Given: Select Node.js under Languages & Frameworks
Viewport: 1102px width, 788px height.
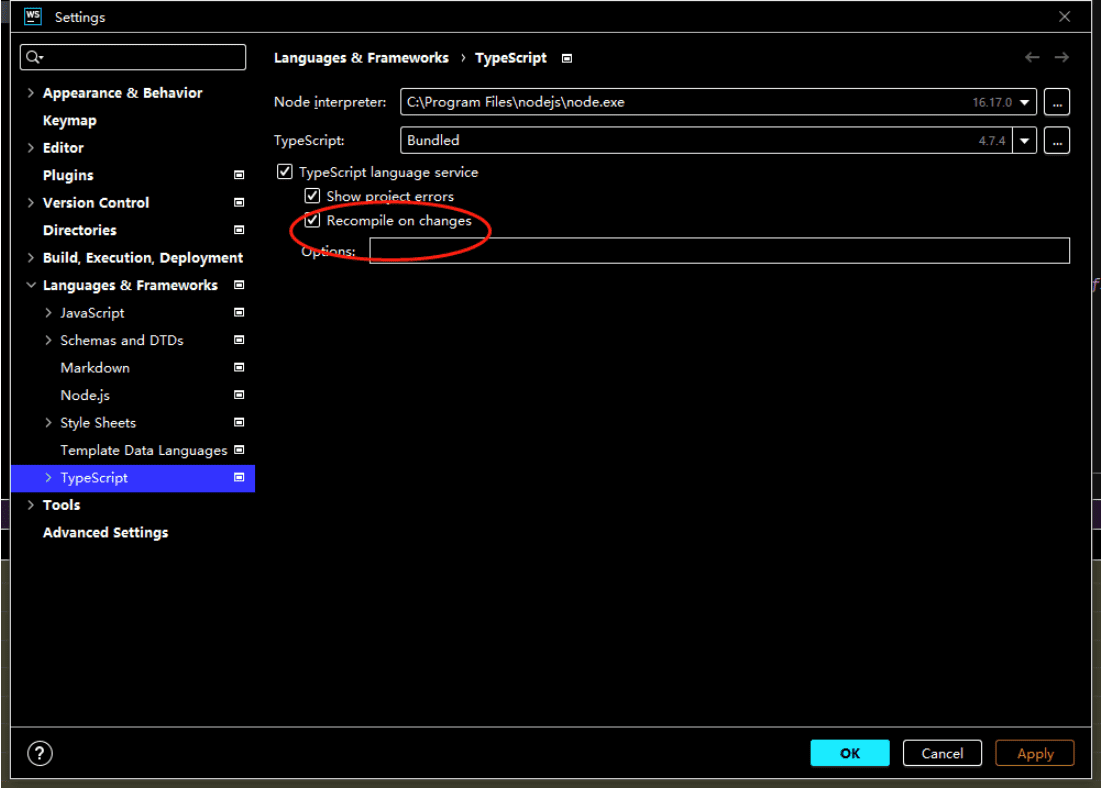Looking at the screenshot, I should (85, 395).
